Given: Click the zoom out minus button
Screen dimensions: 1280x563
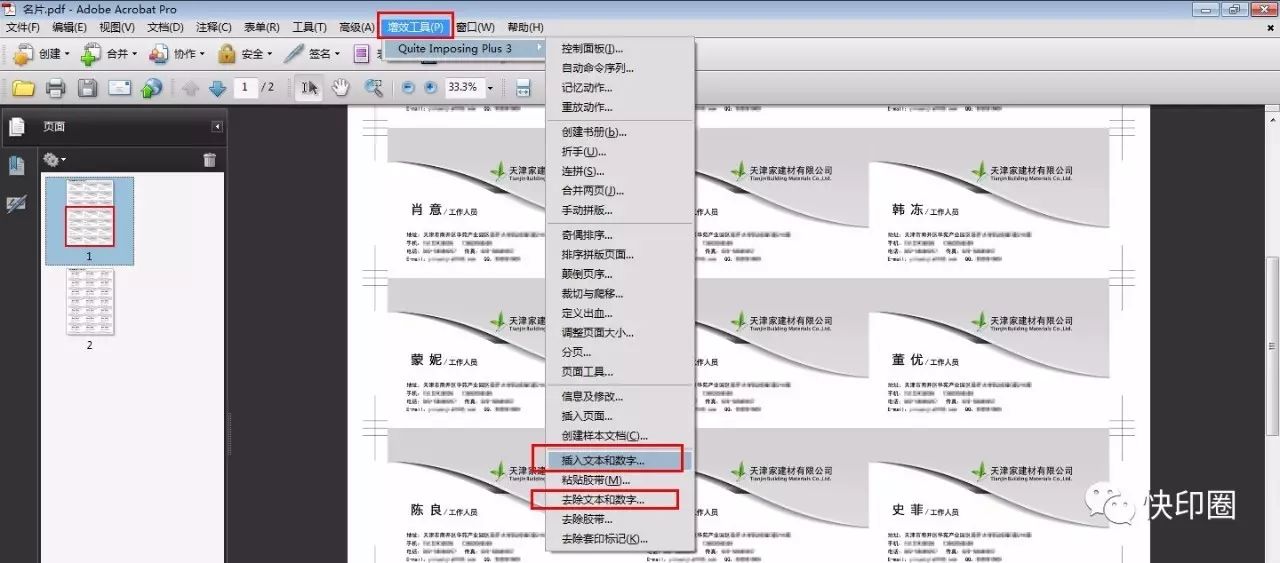Looking at the screenshot, I should (x=408, y=87).
